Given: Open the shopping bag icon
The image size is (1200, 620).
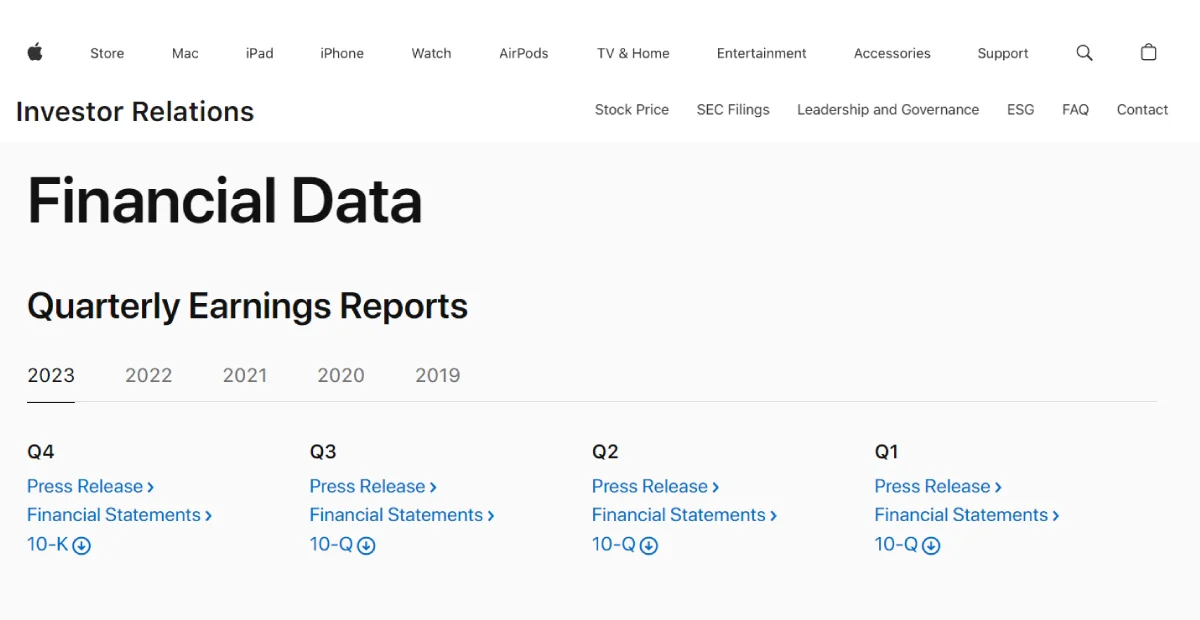Looking at the screenshot, I should click(x=1148, y=52).
